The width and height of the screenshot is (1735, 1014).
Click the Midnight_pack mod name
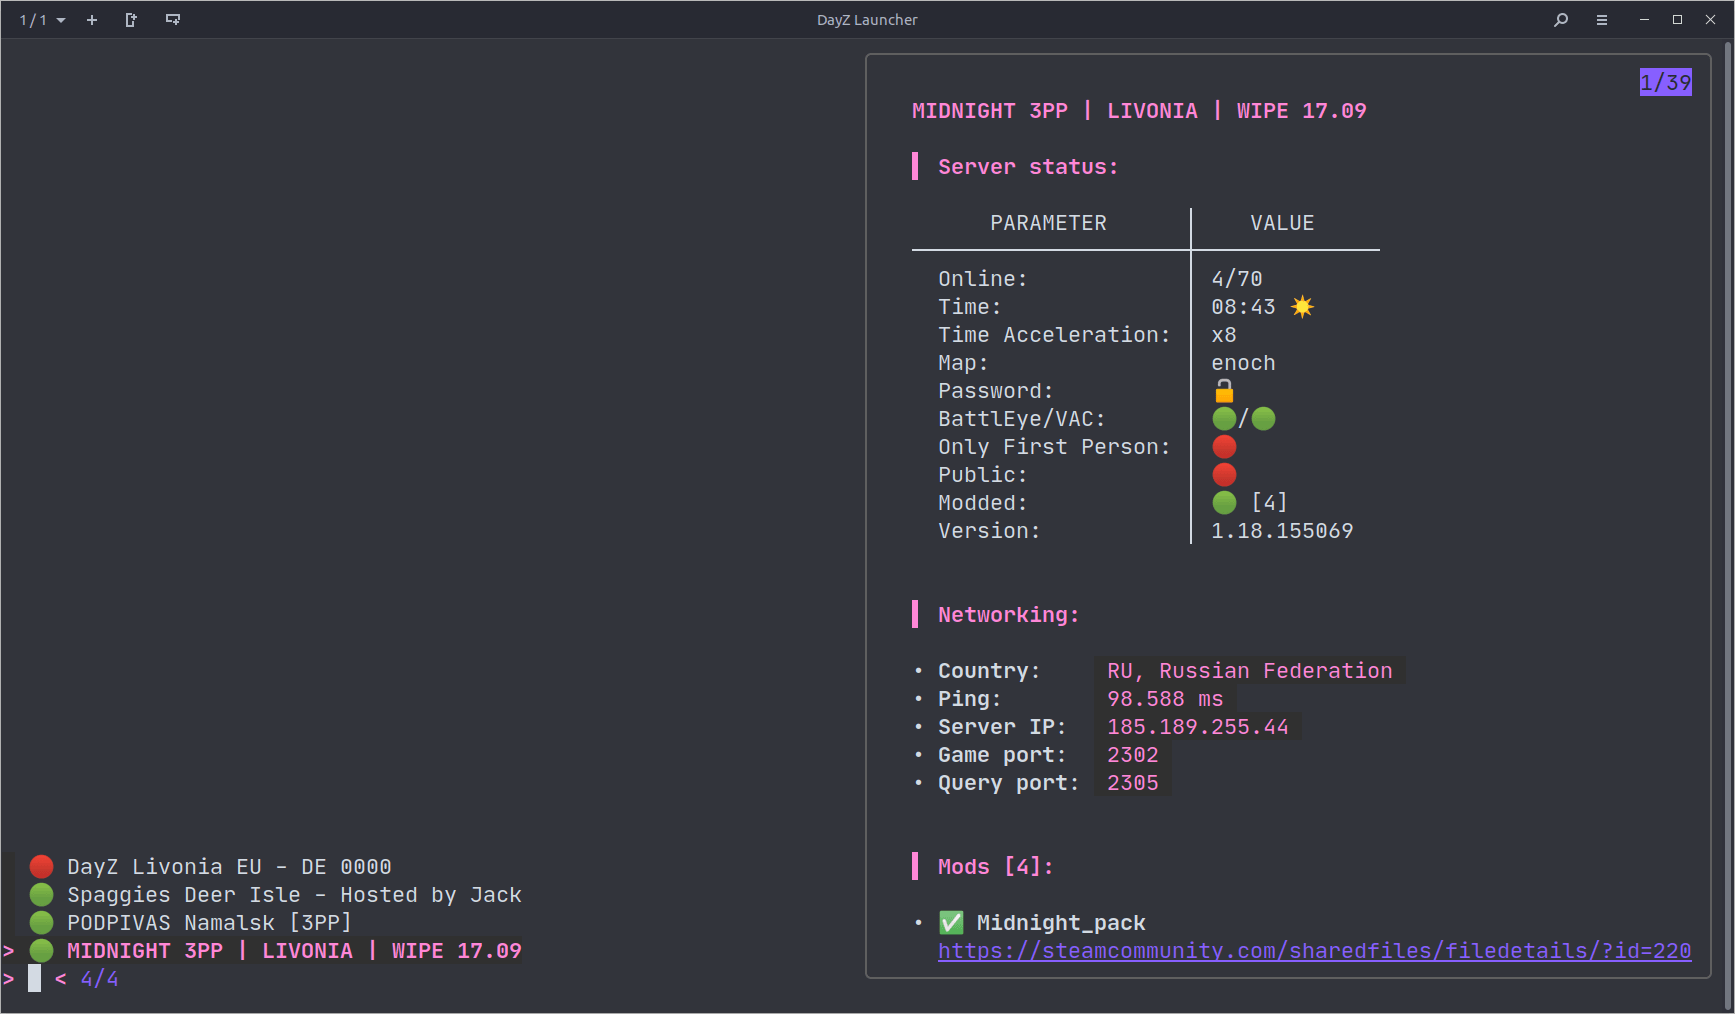point(1061,923)
